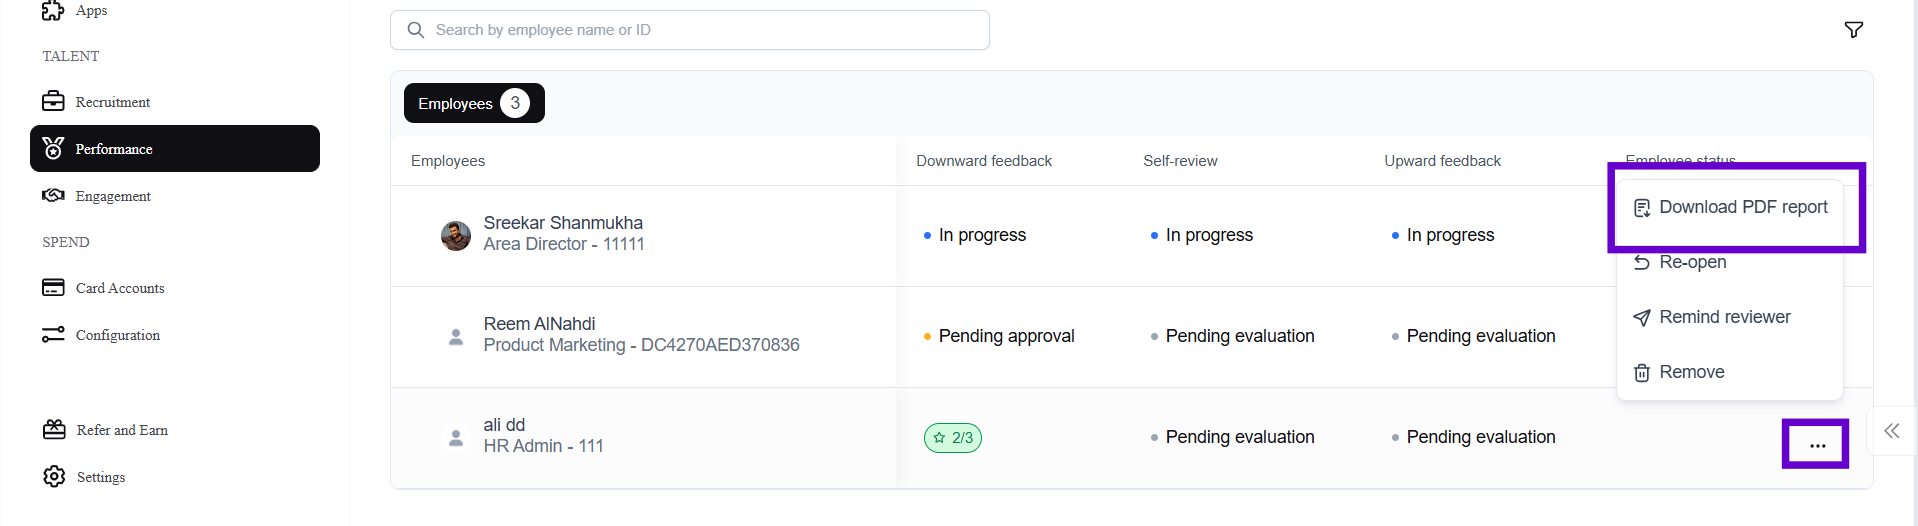Open the Settings gear item
The image size is (1918, 526).
100,477
